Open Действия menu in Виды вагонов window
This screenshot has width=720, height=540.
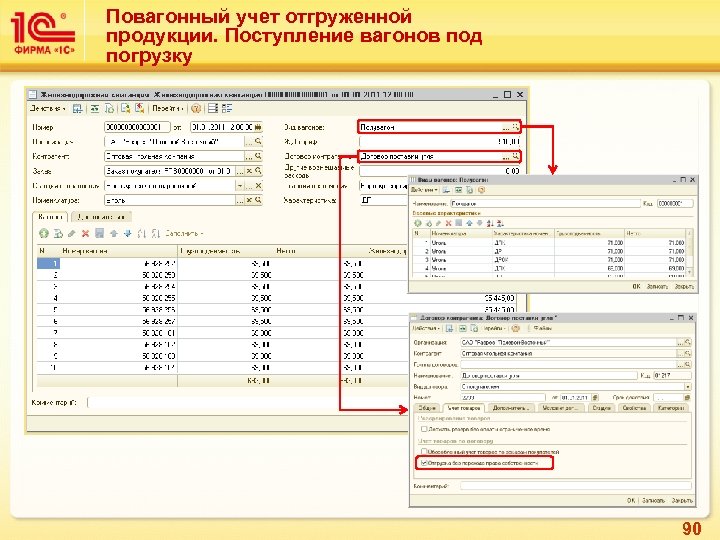[x=424, y=190]
